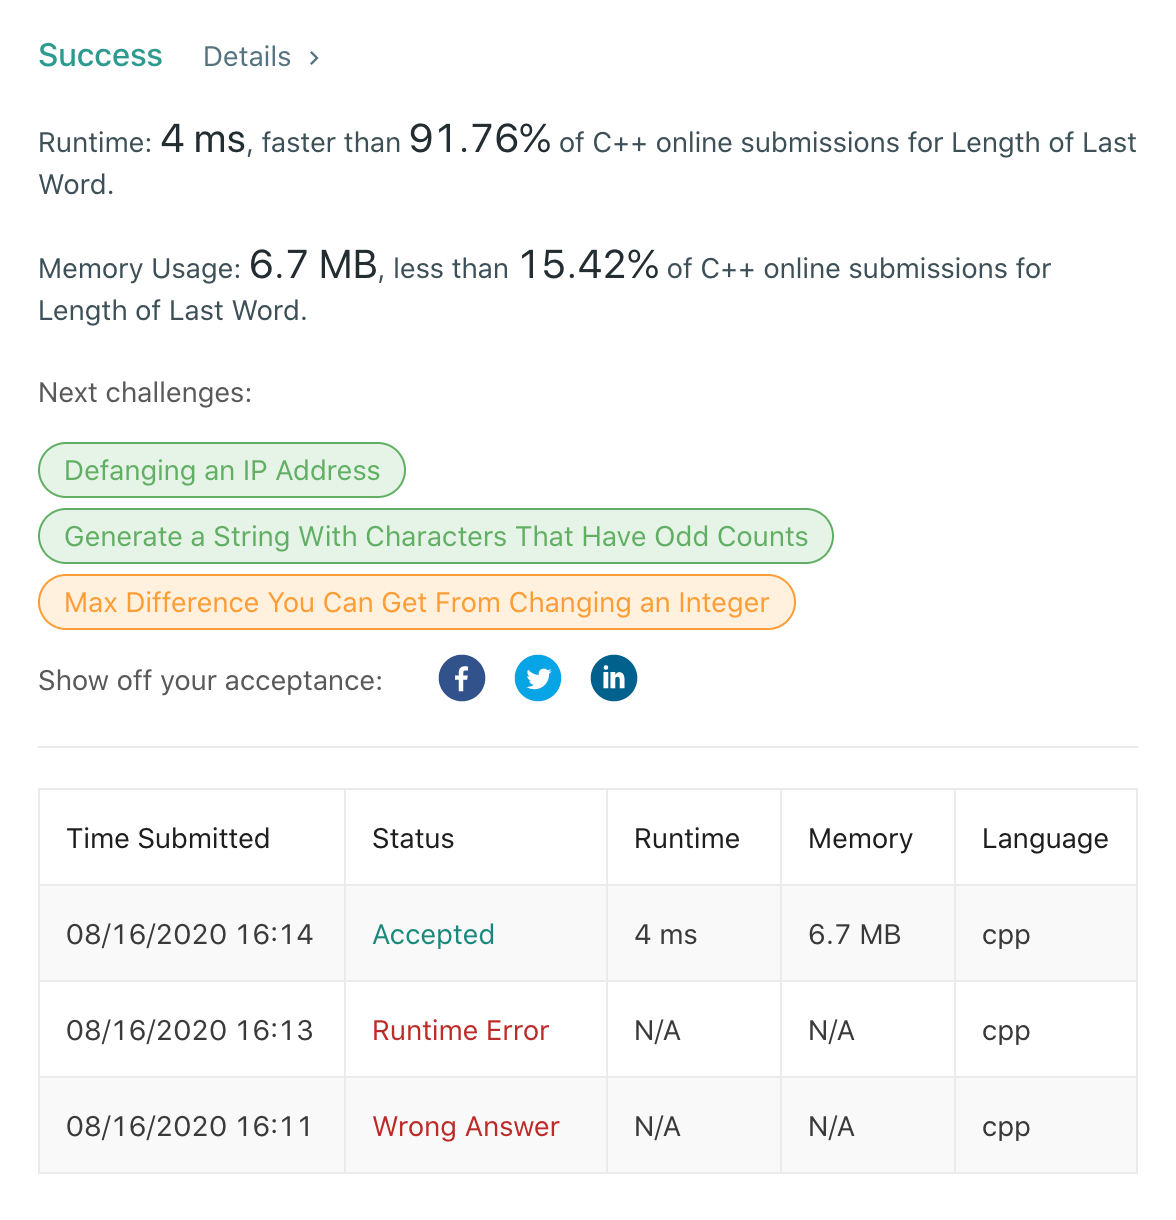Expand details via the chevron arrow
Image resolution: width=1176 pixels, height=1220 pixels.
(x=314, y=58)
